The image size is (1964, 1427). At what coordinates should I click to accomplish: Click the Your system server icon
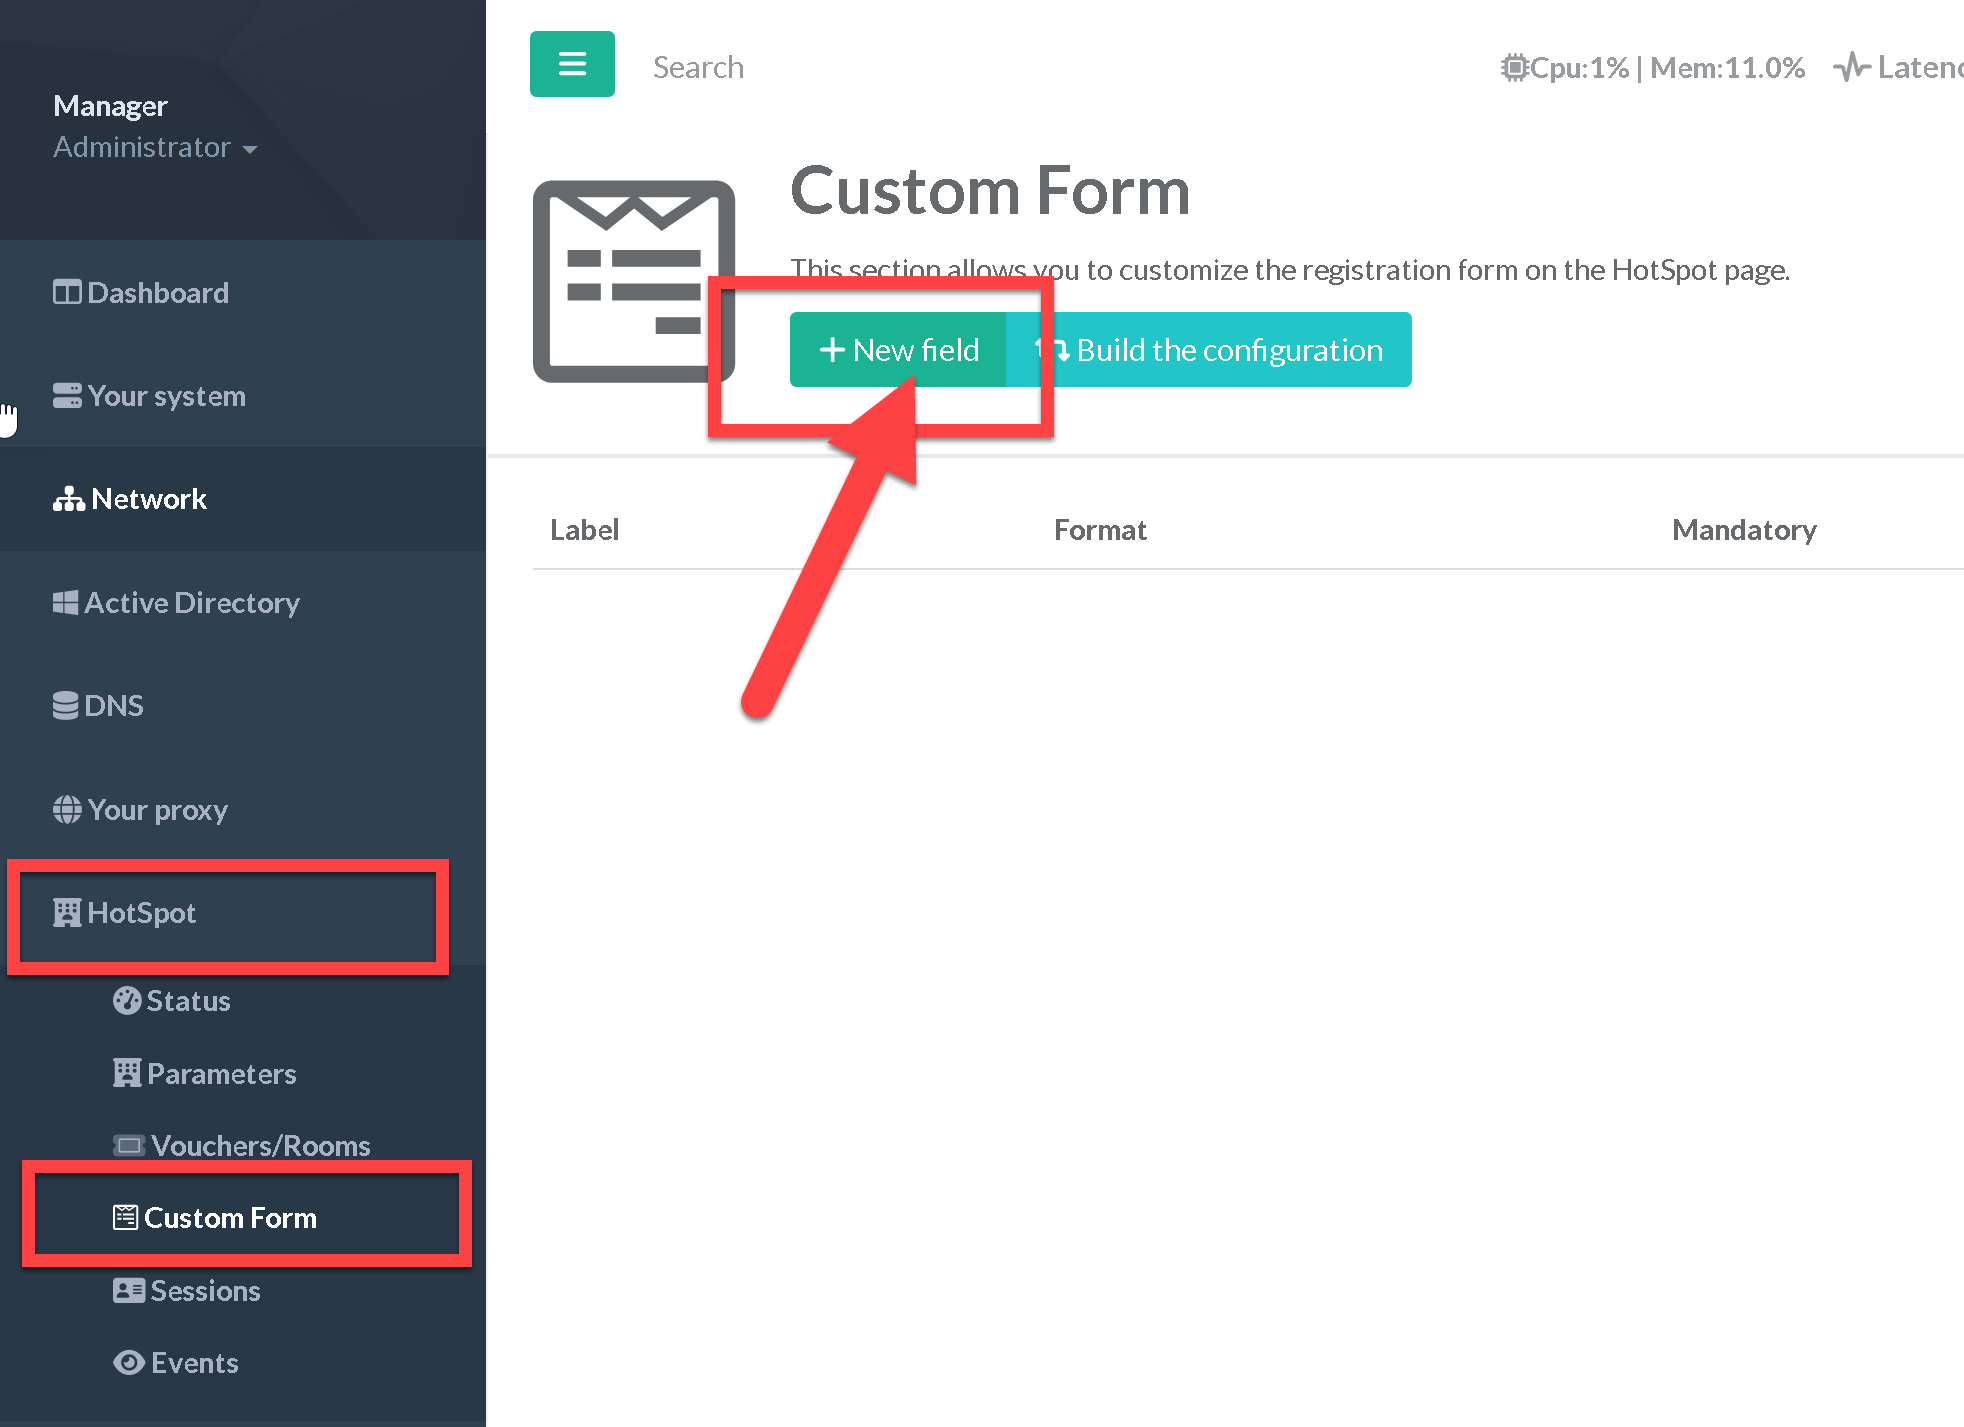coord(67,396)
